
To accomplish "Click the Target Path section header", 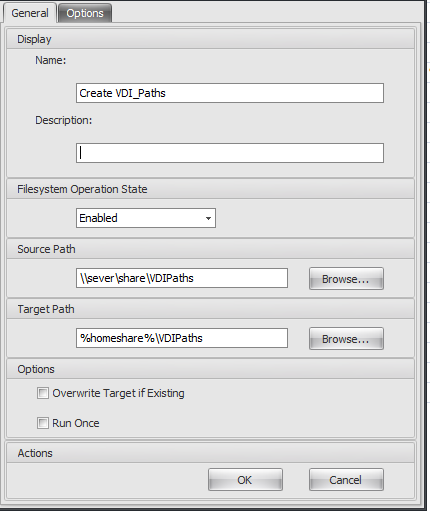I will pyautogui.click(x=210, y=309).
